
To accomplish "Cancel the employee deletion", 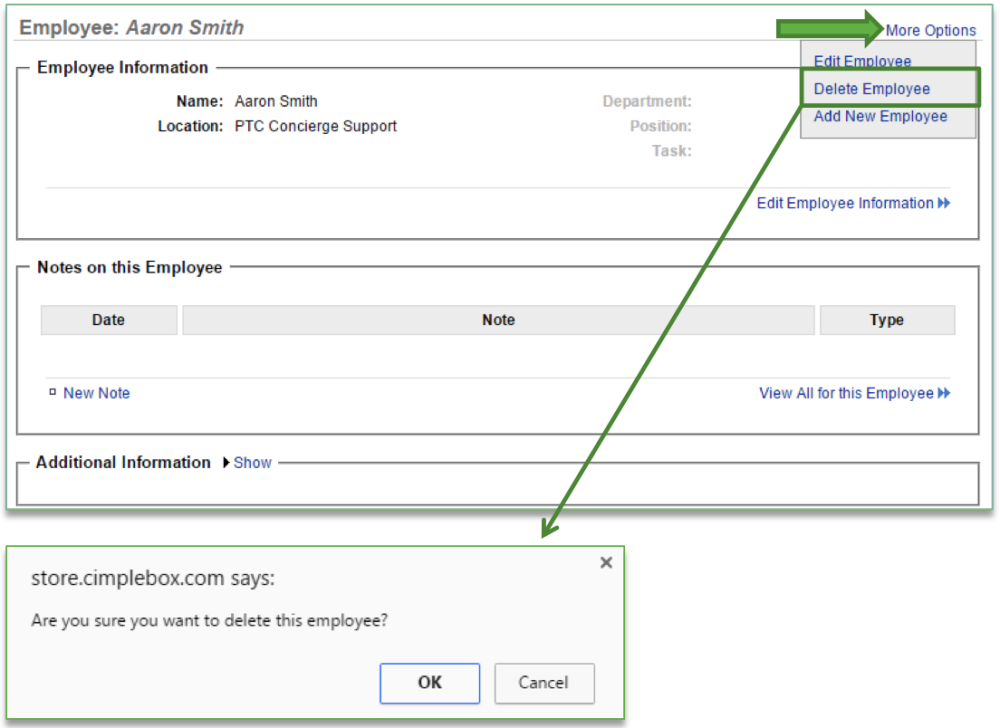I will tap(544, 683).
